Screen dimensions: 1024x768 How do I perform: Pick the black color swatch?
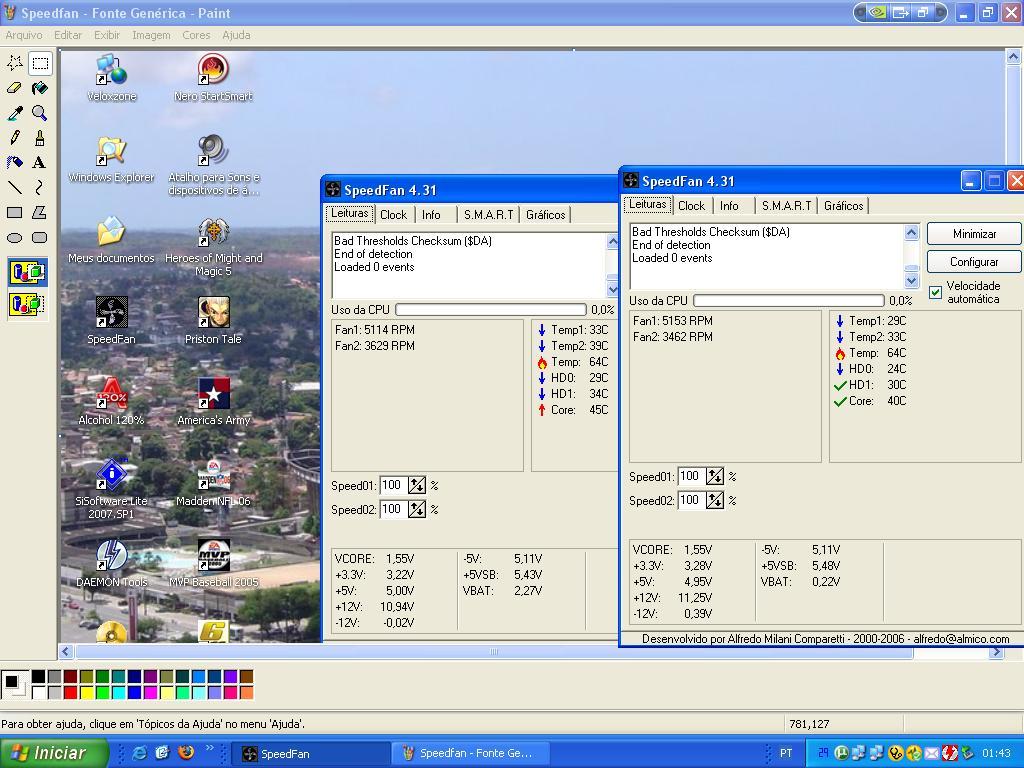[39, 677]
